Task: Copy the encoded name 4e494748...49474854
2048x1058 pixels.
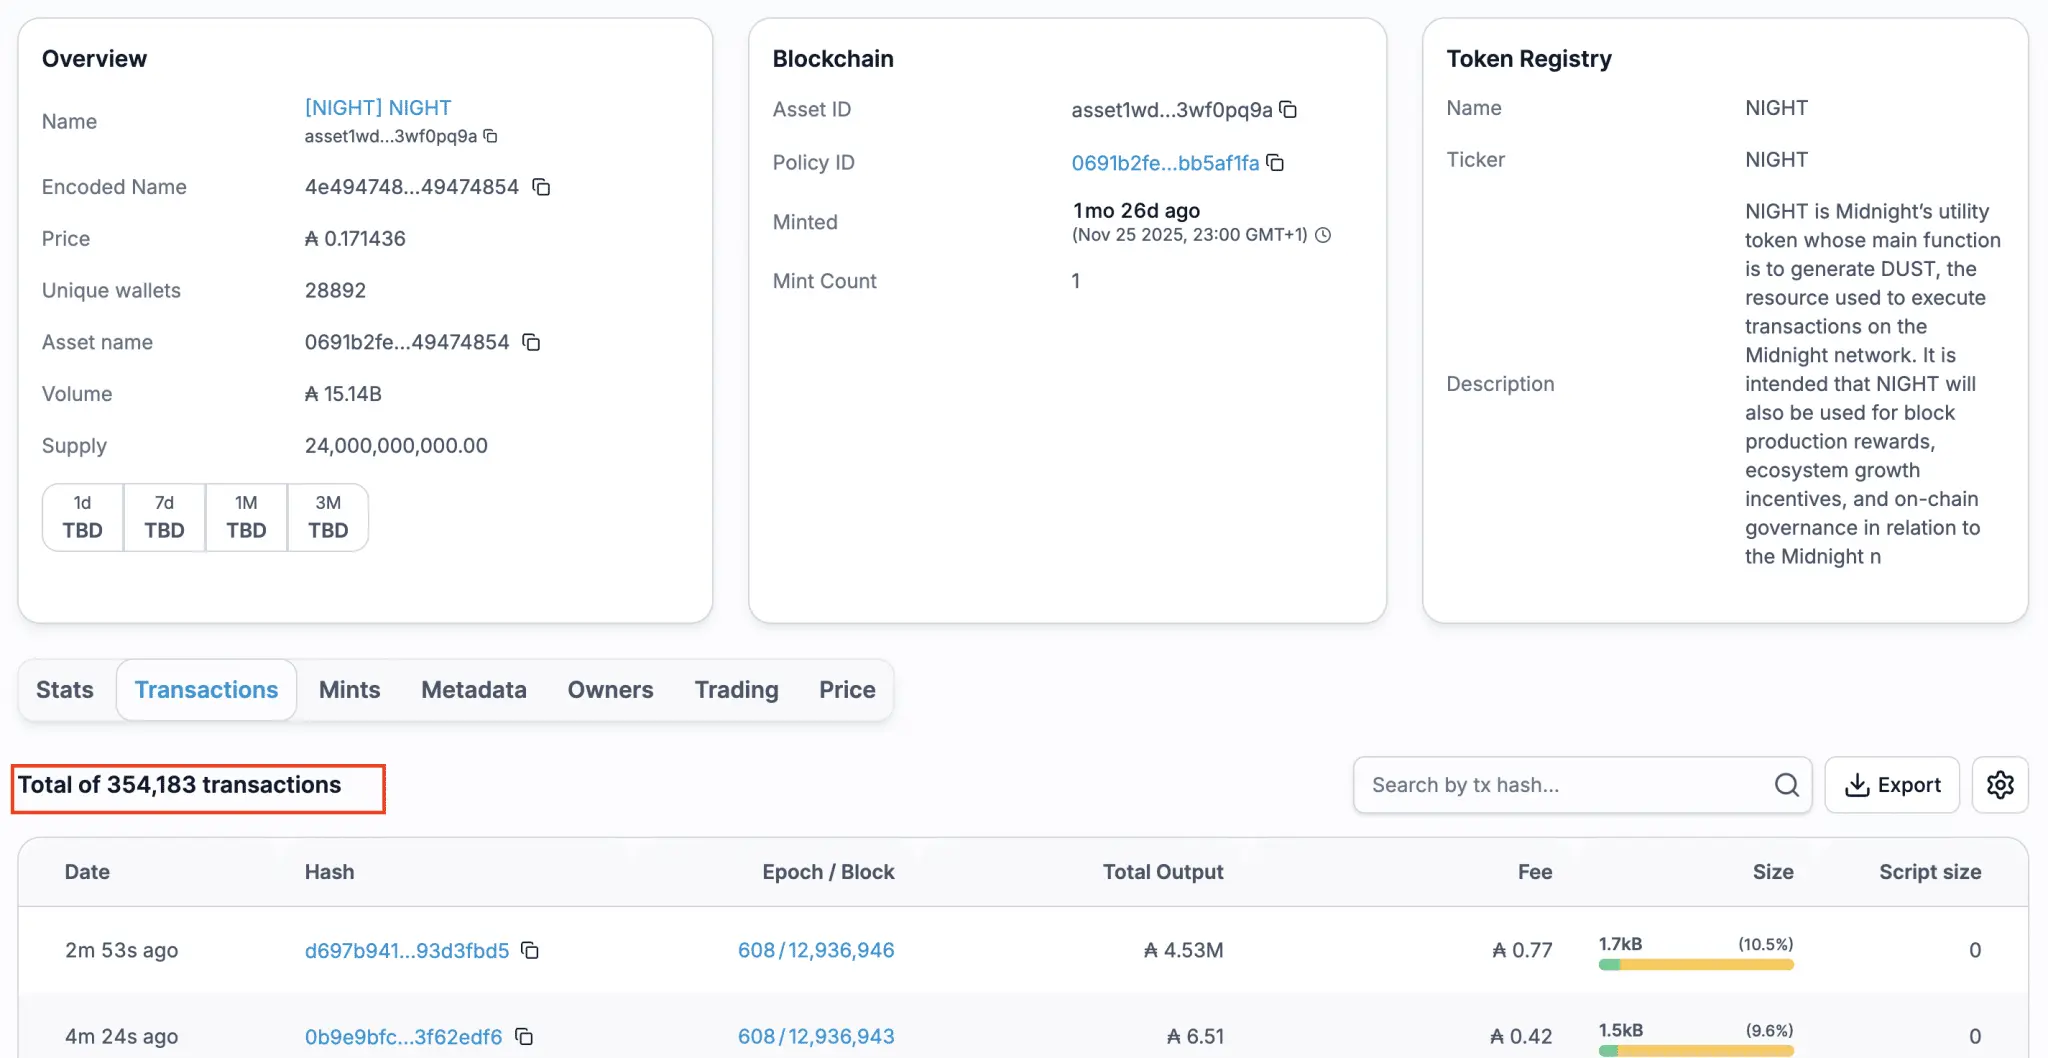Action: 540,187
